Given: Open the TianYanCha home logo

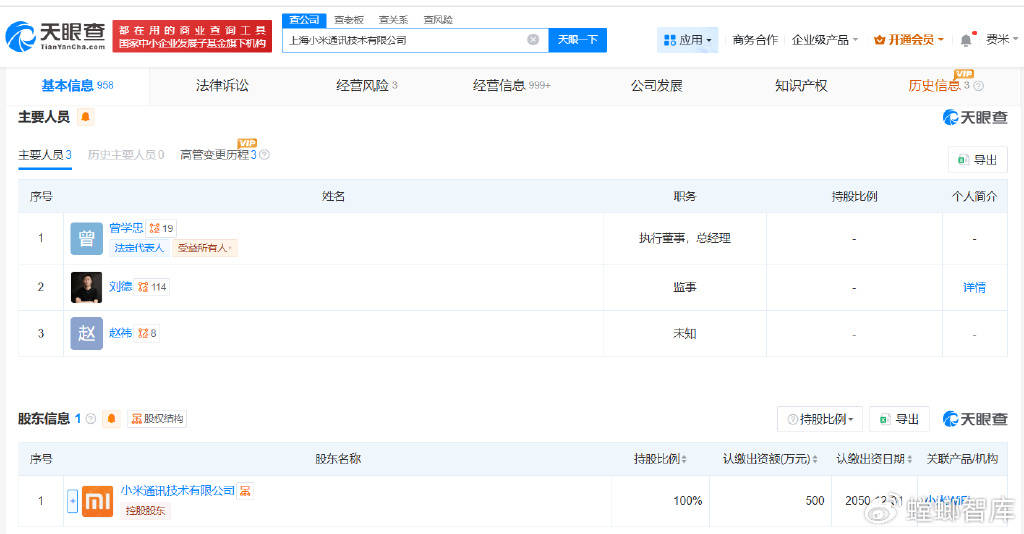Looking at the screenshot, I should tap(56, 36).
